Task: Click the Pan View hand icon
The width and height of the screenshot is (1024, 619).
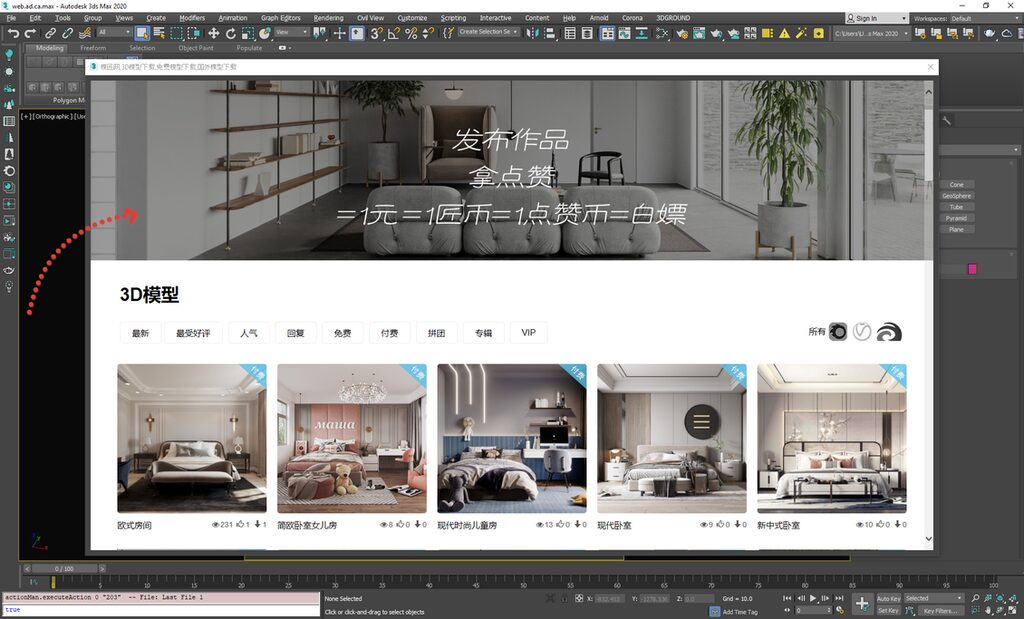Action: 987,611
